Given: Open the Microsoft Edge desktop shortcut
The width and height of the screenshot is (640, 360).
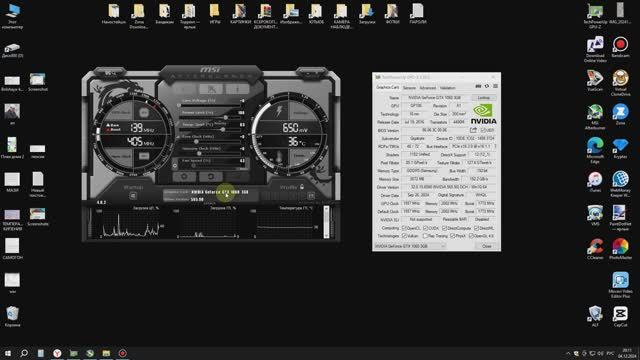Looking at the screenshot, I should (595, 150).
